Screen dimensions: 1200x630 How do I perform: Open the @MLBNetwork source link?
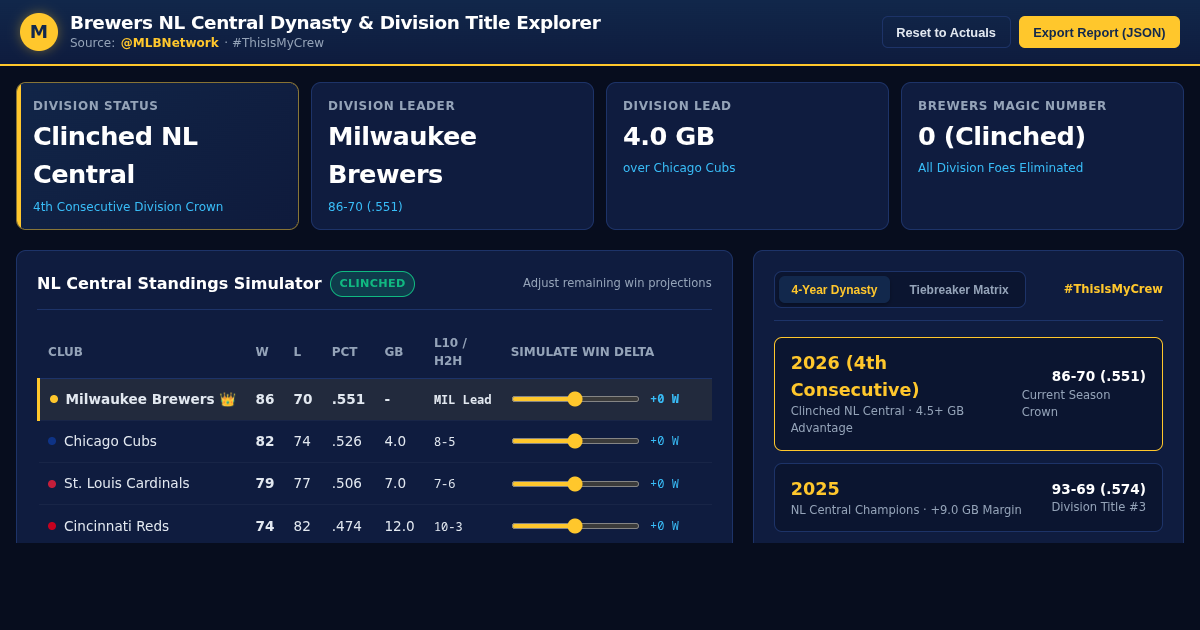[169, 43]
